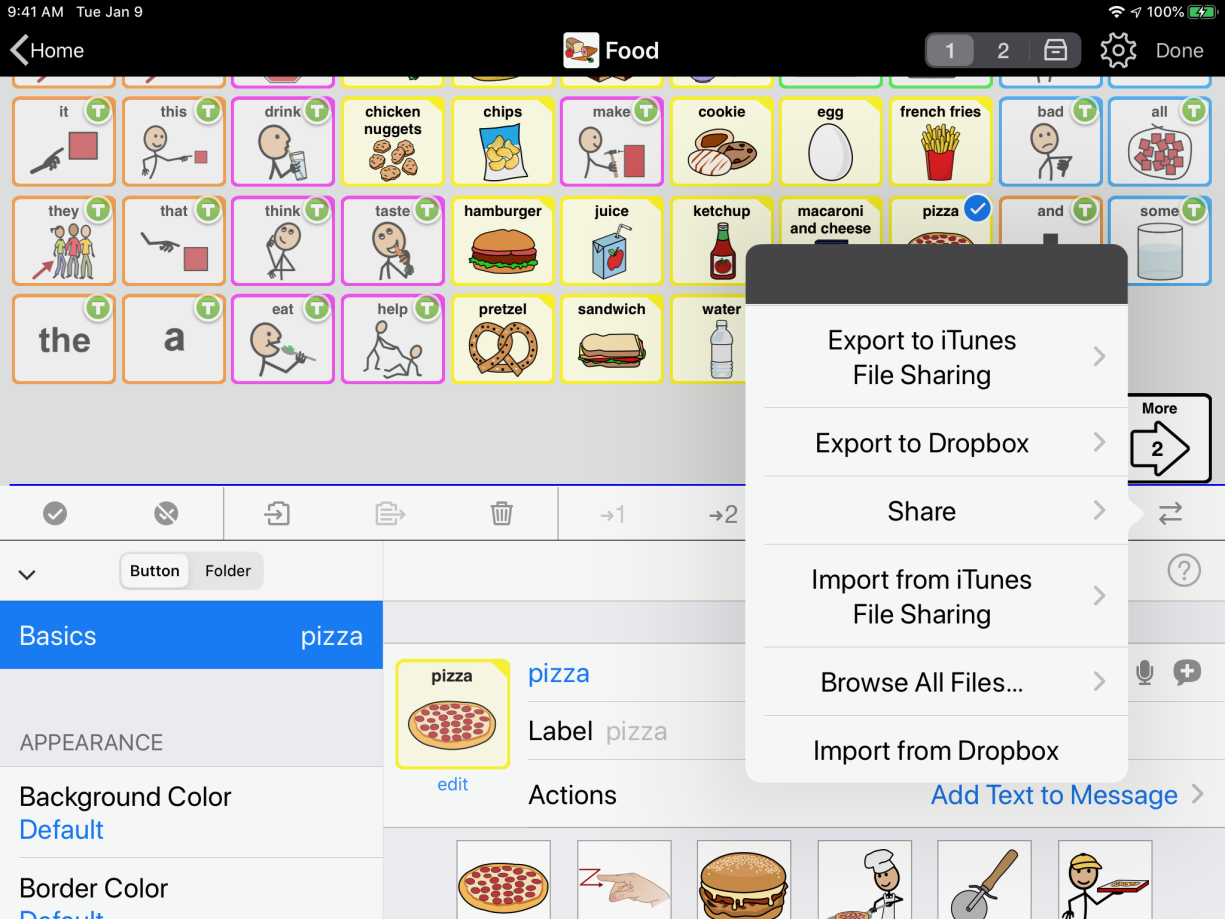Move selection to page 2 using the →2 icon
1225x919 pixels.
[x=723, y=513]
